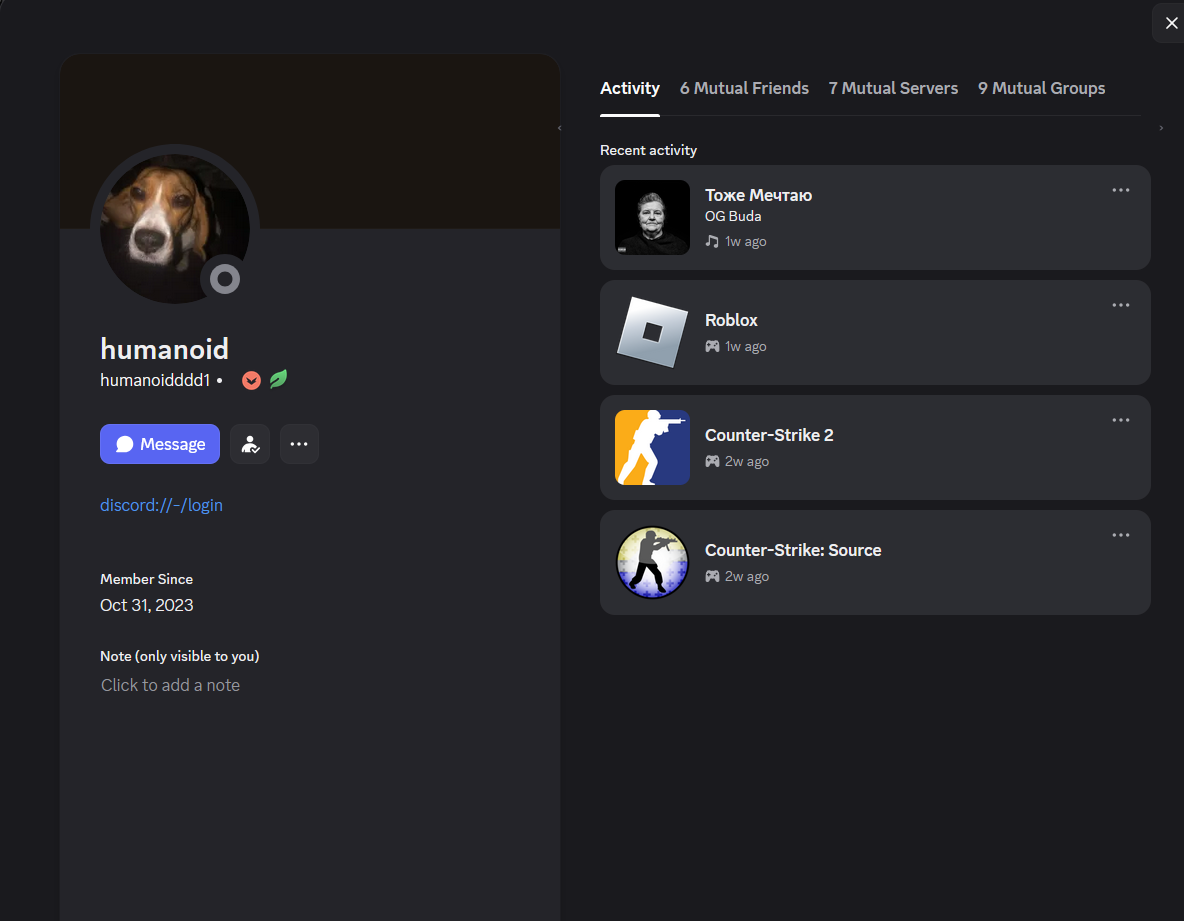
Task: Click the Recent activity heading
Action: (x=649, y=150)
